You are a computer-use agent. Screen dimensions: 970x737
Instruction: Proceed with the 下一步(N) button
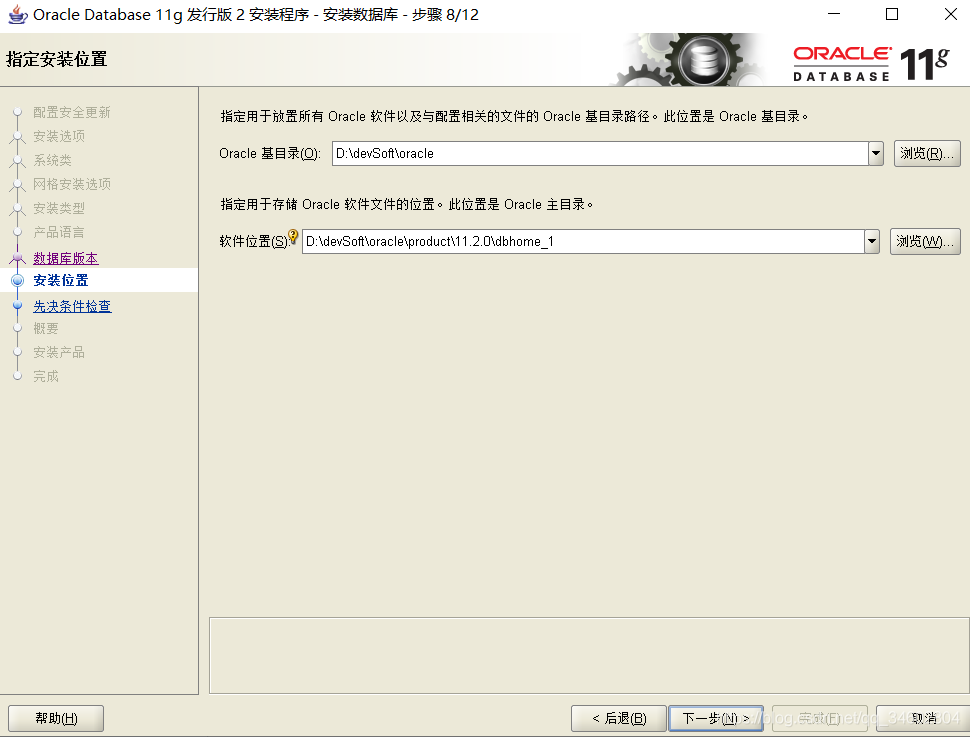point(716,718)
